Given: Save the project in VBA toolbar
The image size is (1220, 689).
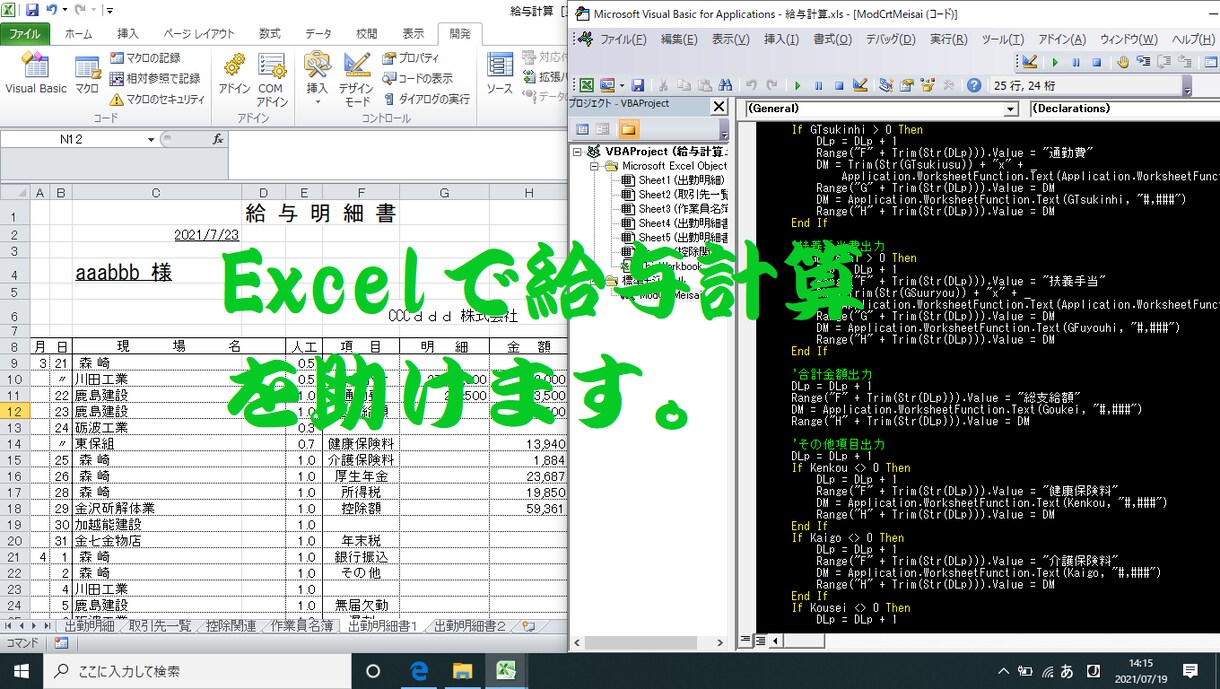Looking at the screenshot, I should tap(638, 86).
